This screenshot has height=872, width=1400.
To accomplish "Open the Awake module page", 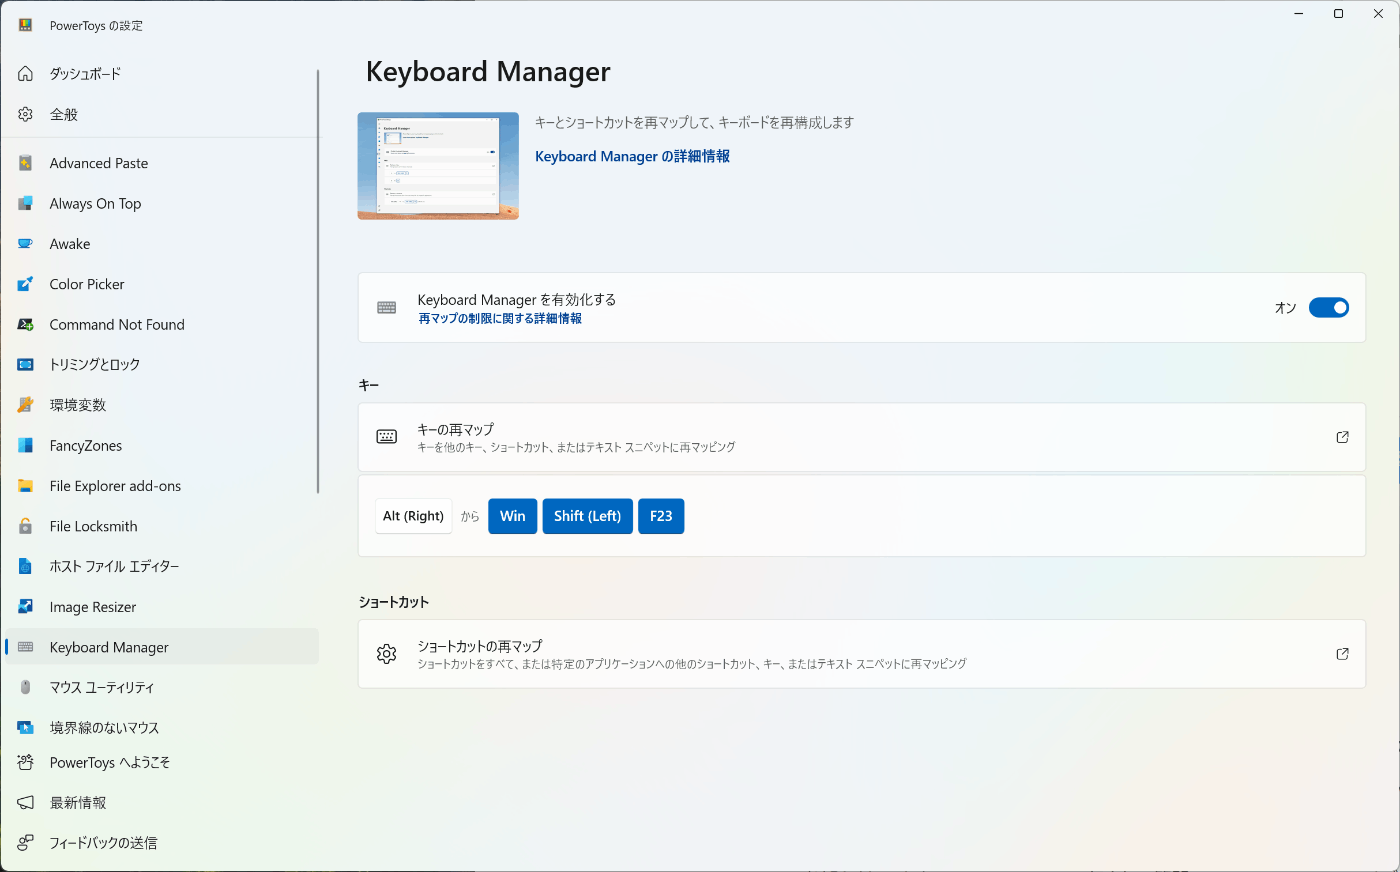I will (x=161, y=244).
